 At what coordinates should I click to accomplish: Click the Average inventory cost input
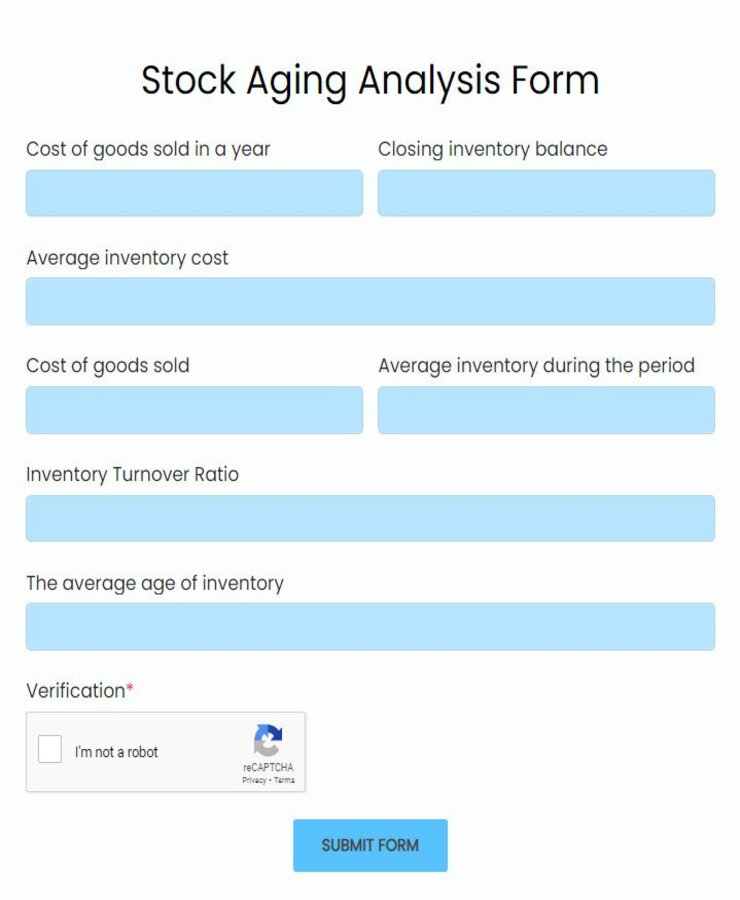370,301
